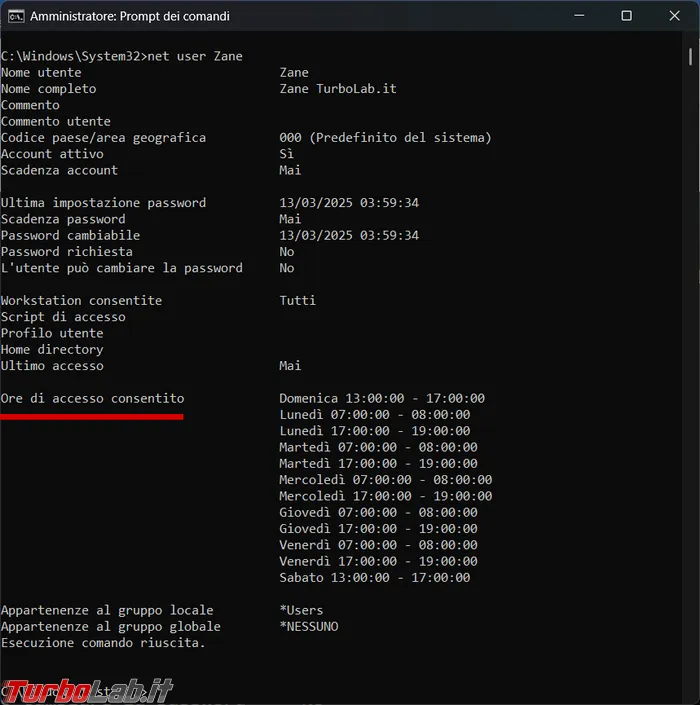Click 'Martedì 07:00:00 - 08:00:00' line
The image size is (700, 705).
click(x=378, y=447)
